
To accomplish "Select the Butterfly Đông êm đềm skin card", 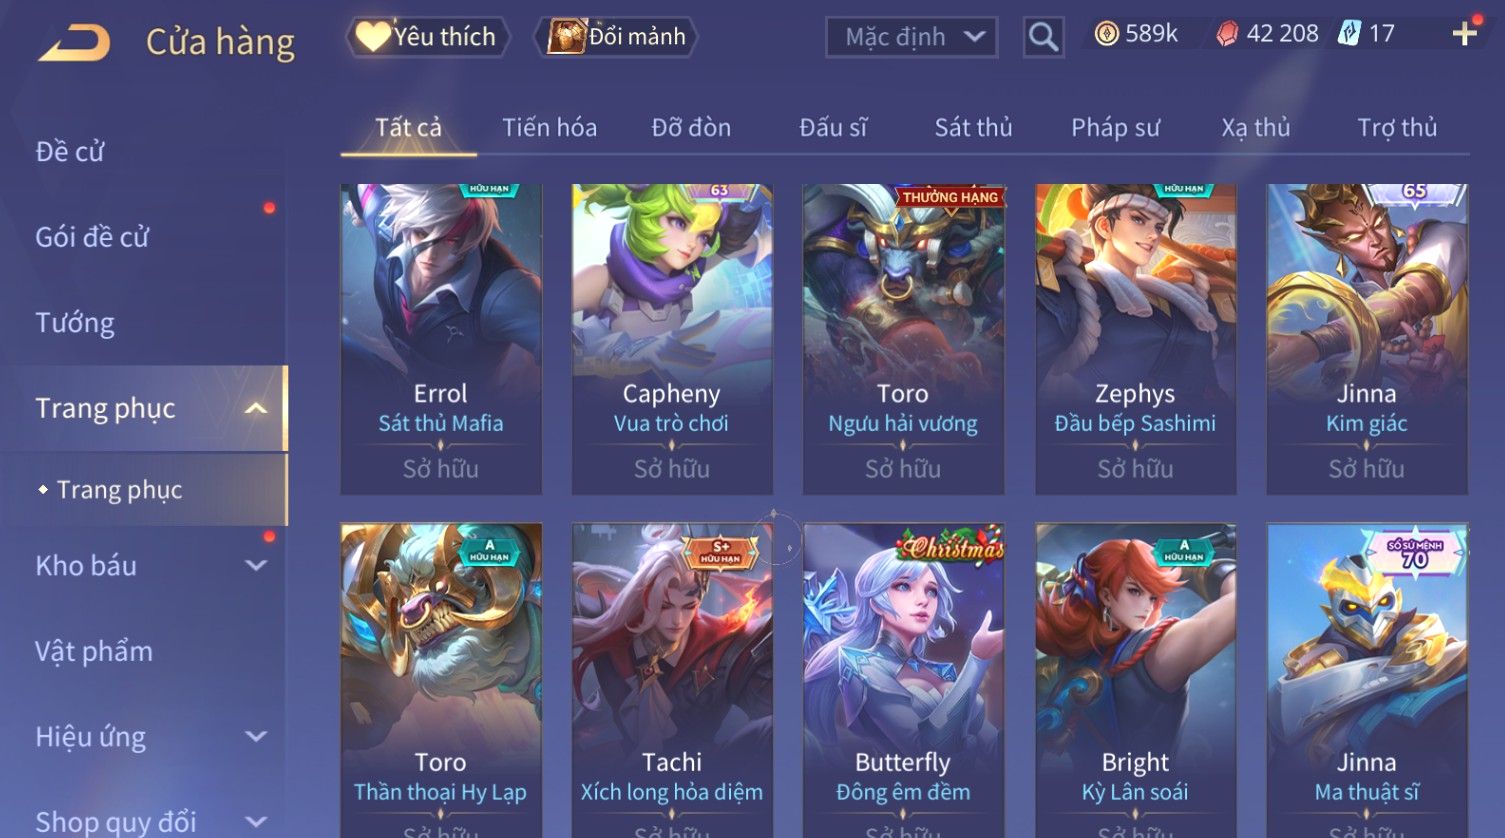I will click(x=903, y=680).
